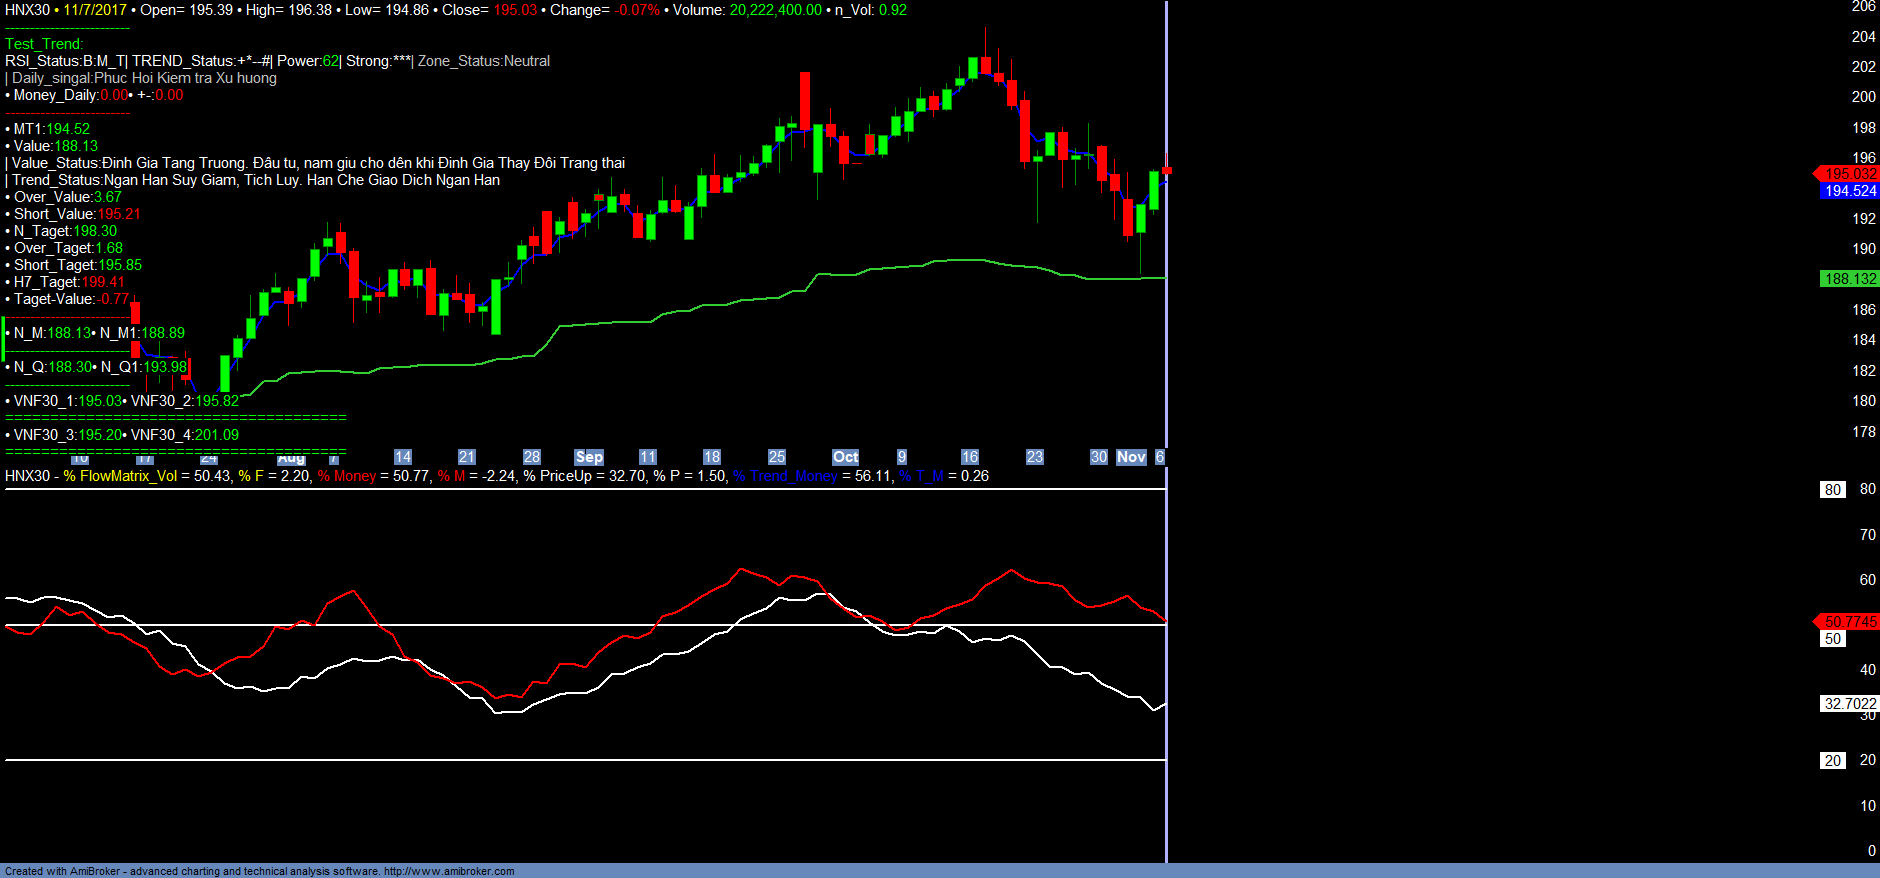Select the green 188.132 price tag
Screen dimensions: 1880x878
click(1849, 279)
